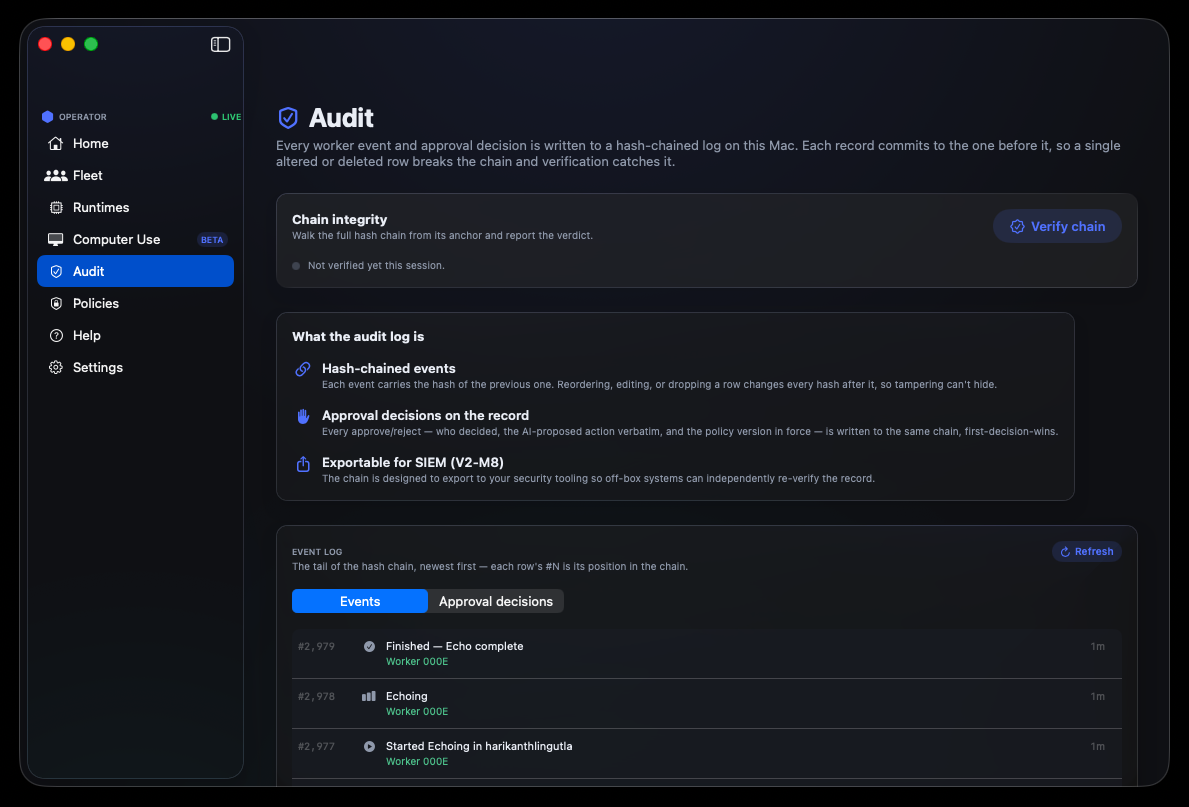Select event row #2,979
Viewport: 1189px width, 807px height.
click(707, 654)
